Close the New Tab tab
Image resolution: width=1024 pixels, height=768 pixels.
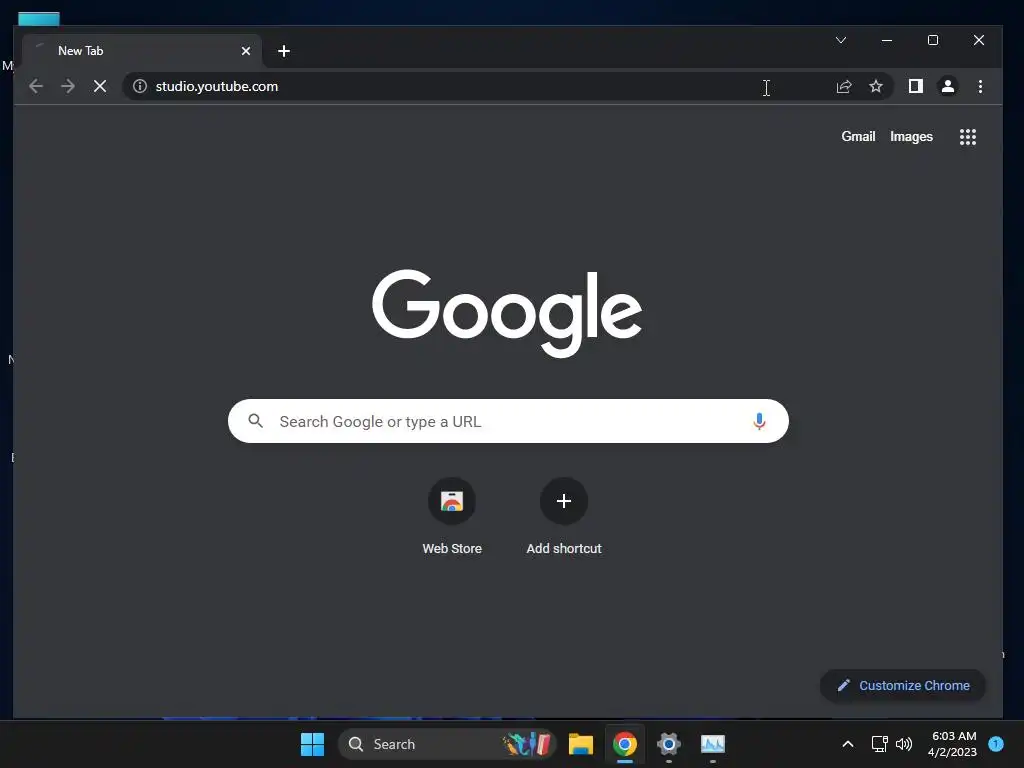point(246,51)
